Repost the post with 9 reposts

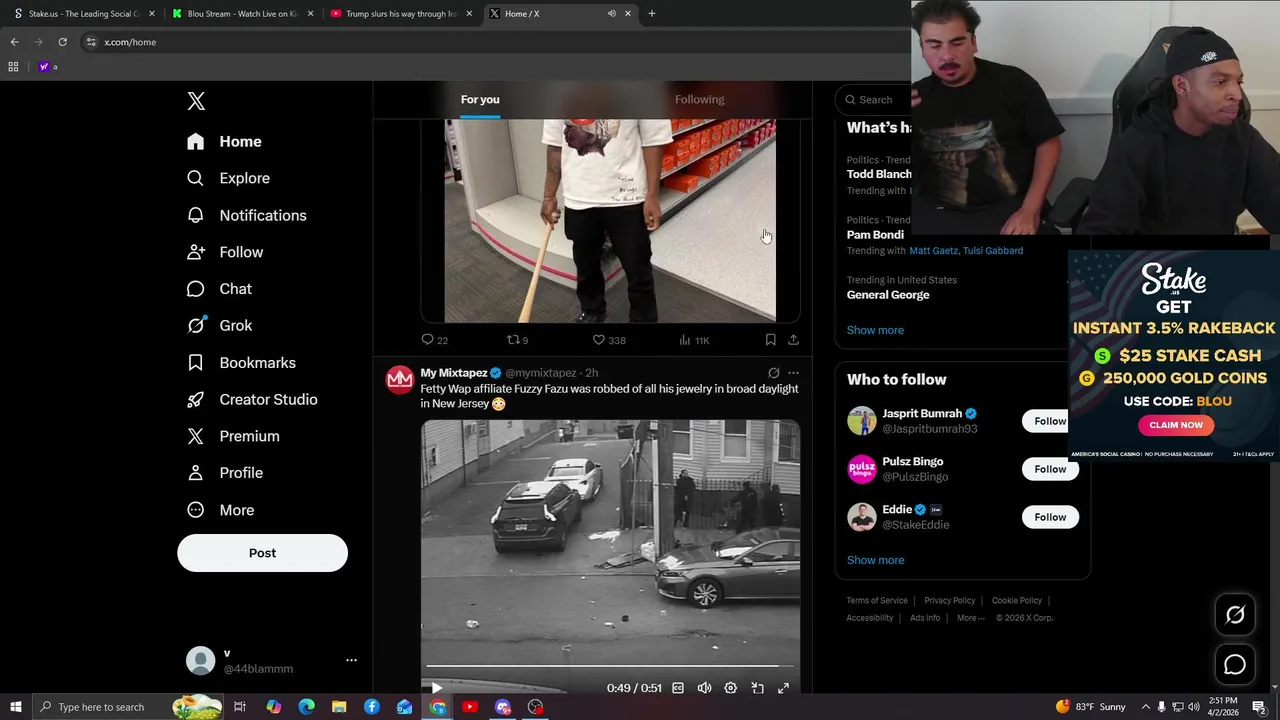(x=517, y=340)
